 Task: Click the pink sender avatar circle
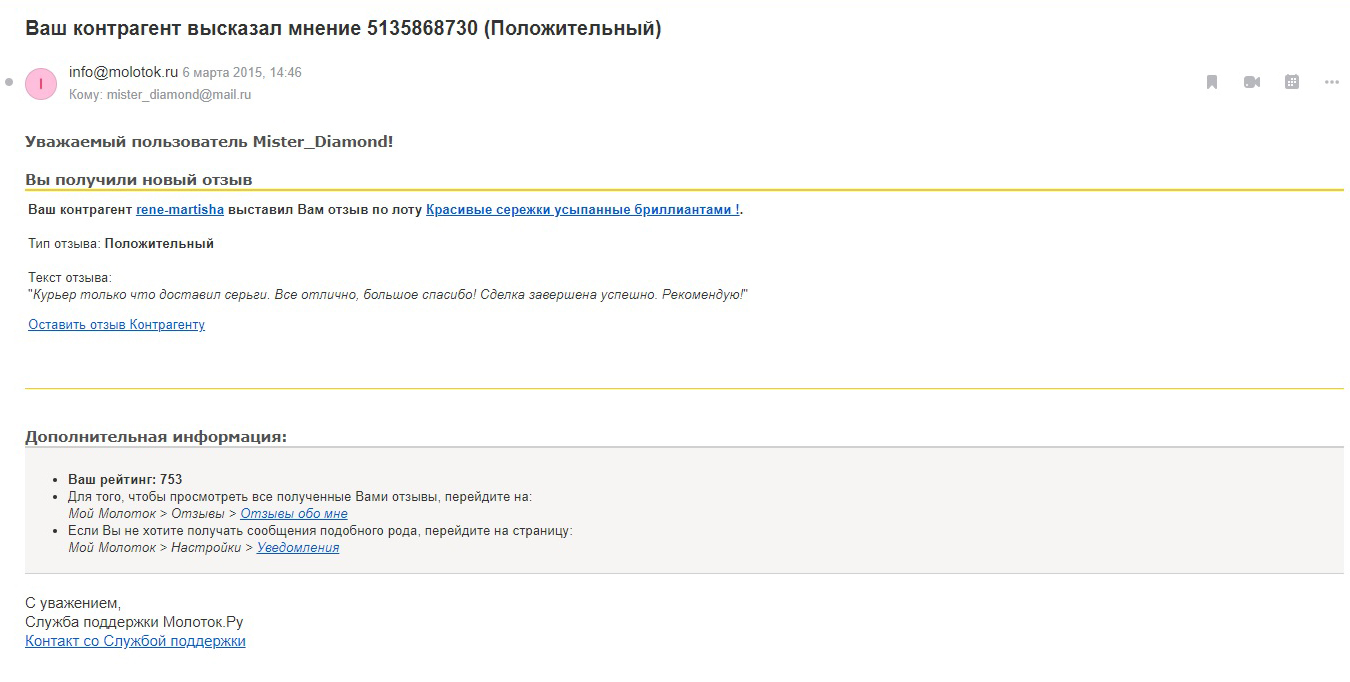point(41,84)
